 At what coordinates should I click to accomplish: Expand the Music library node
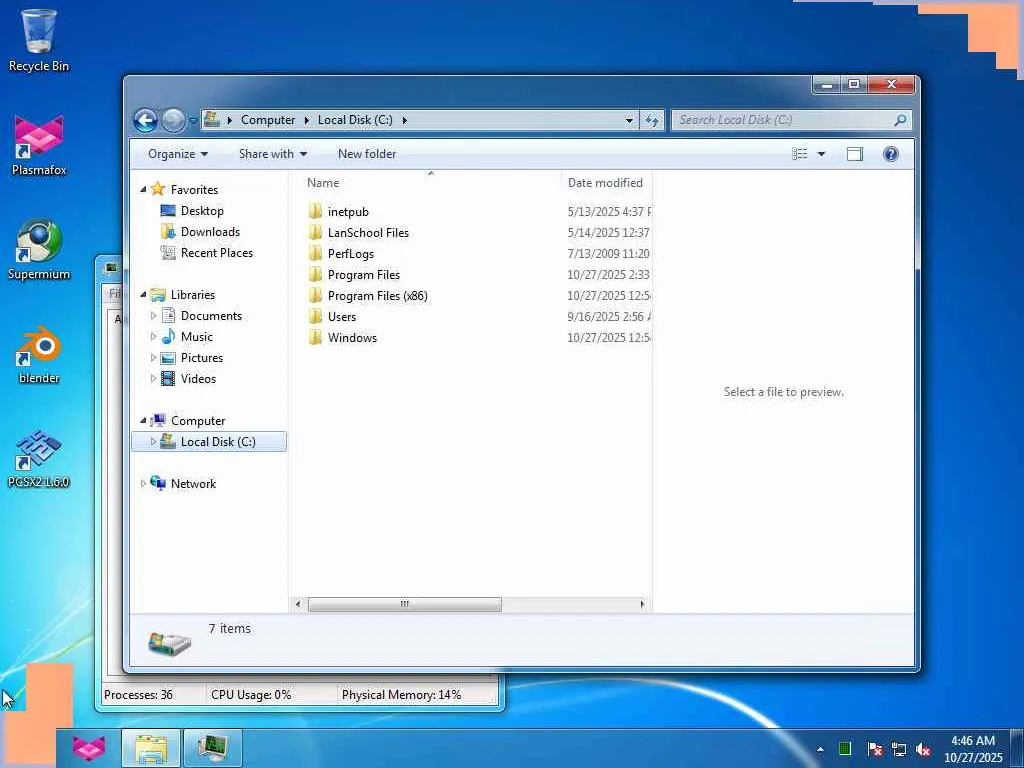pyautogui.click(x=153, y=336)
